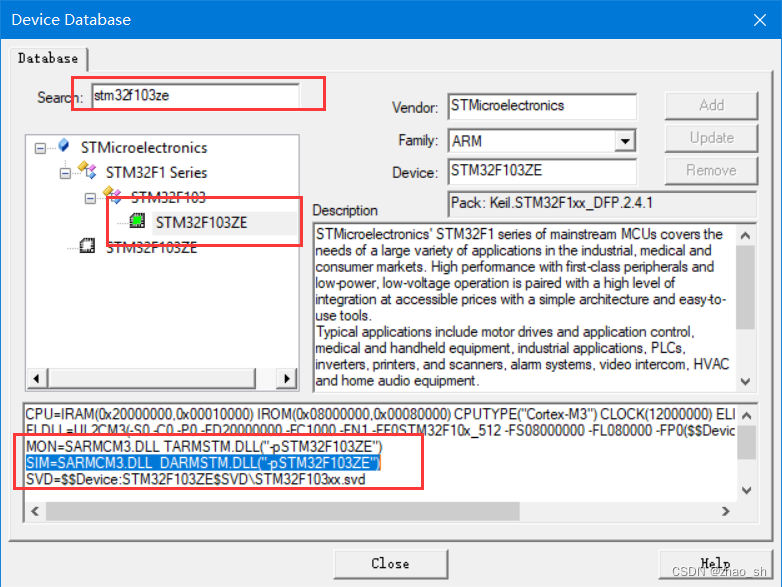Focus the Search input field
The height and width of the screenshot is (587, 782).
tap(196, 96)
